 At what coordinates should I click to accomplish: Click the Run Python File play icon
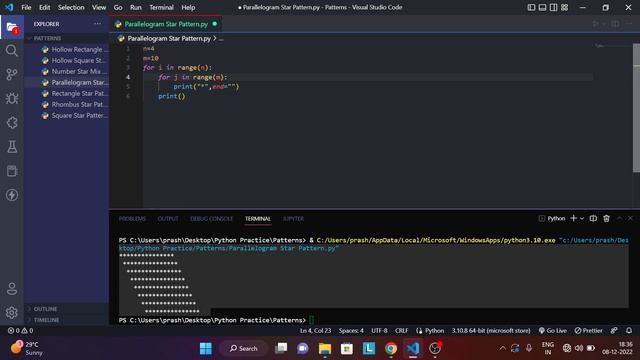[596, 24]
